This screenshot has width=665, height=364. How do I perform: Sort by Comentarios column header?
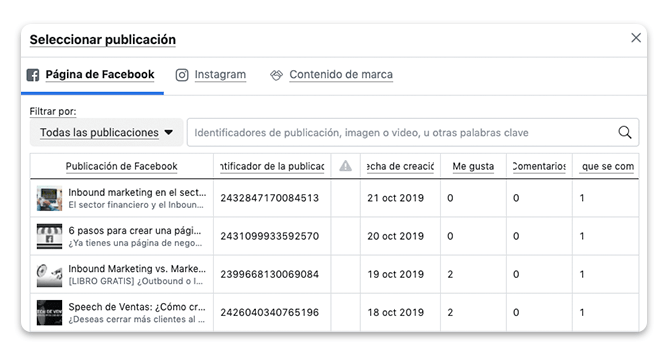coord(539,166)
